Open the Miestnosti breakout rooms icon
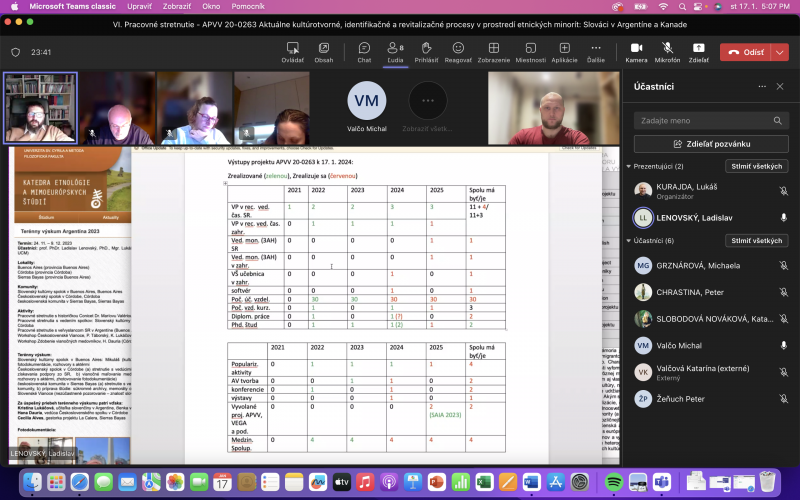This screenshot has width=800, height=500. coord(530,49)
